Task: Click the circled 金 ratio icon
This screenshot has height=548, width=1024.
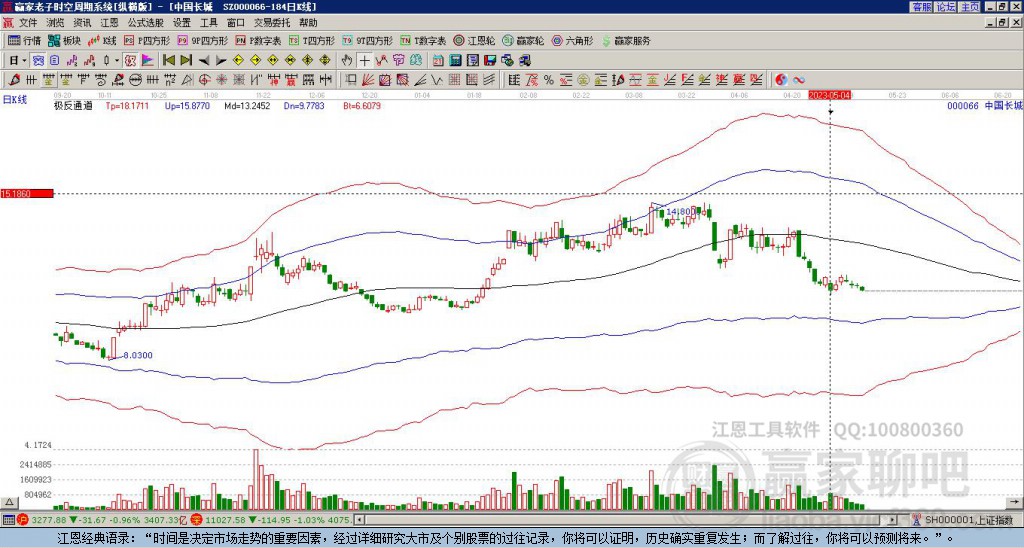Action: coord(583,80)
